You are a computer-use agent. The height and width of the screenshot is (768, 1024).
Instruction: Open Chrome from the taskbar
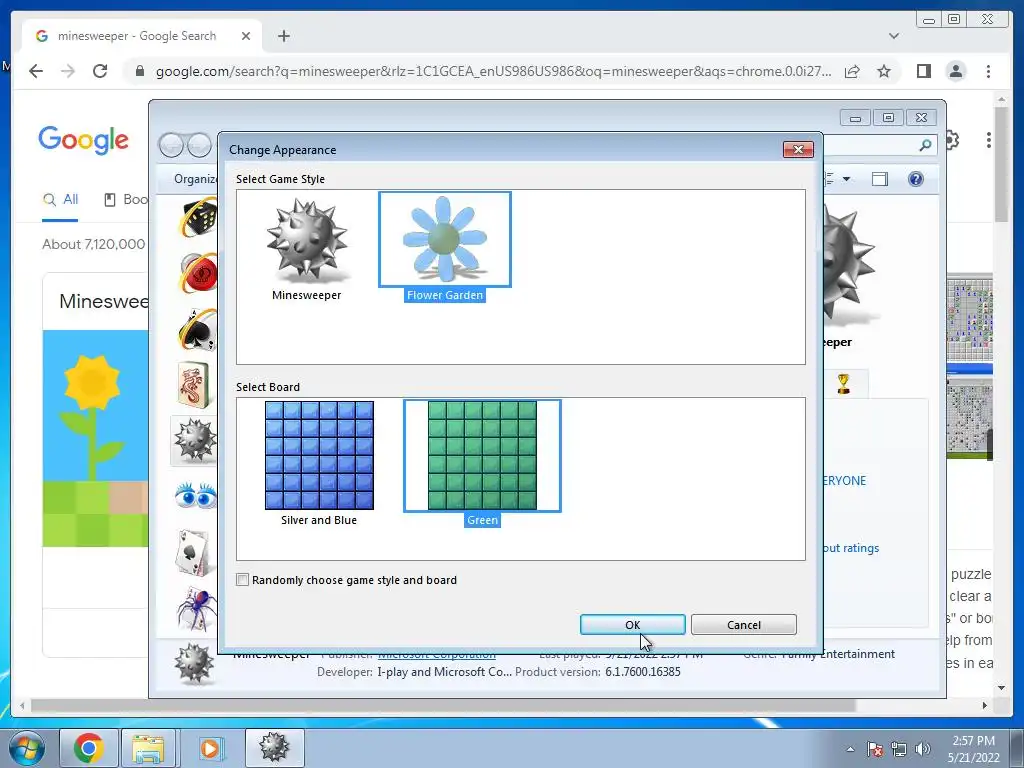point(89,748)
